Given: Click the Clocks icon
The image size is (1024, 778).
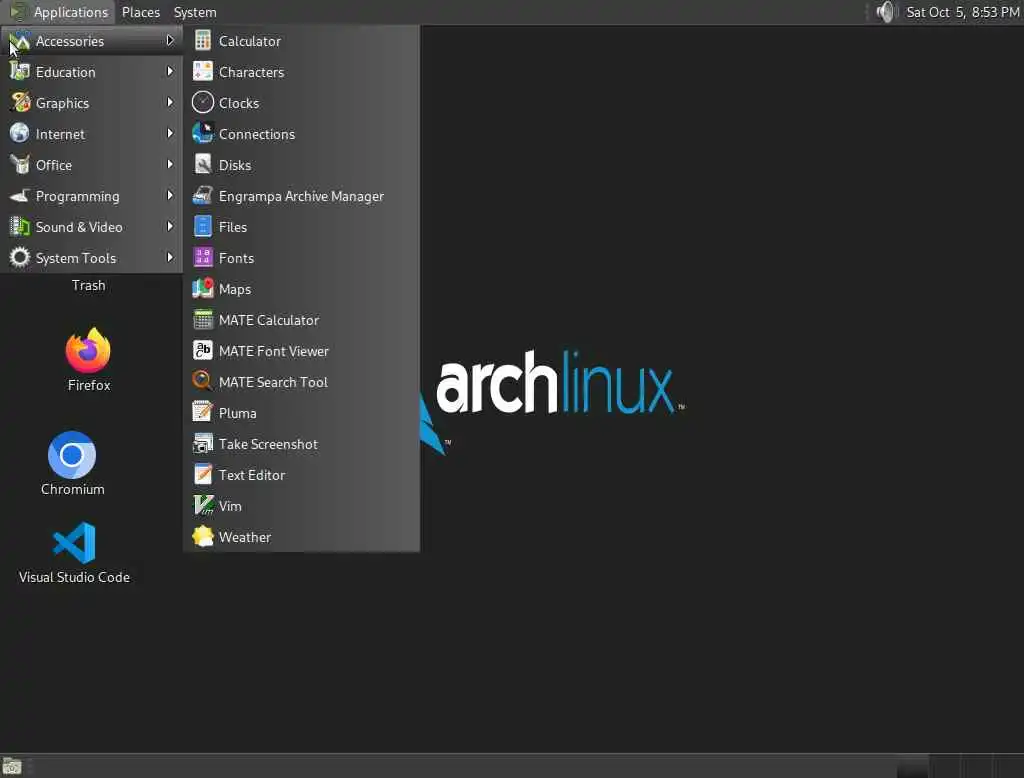Looking at the screenshot, I should point(202,103).
